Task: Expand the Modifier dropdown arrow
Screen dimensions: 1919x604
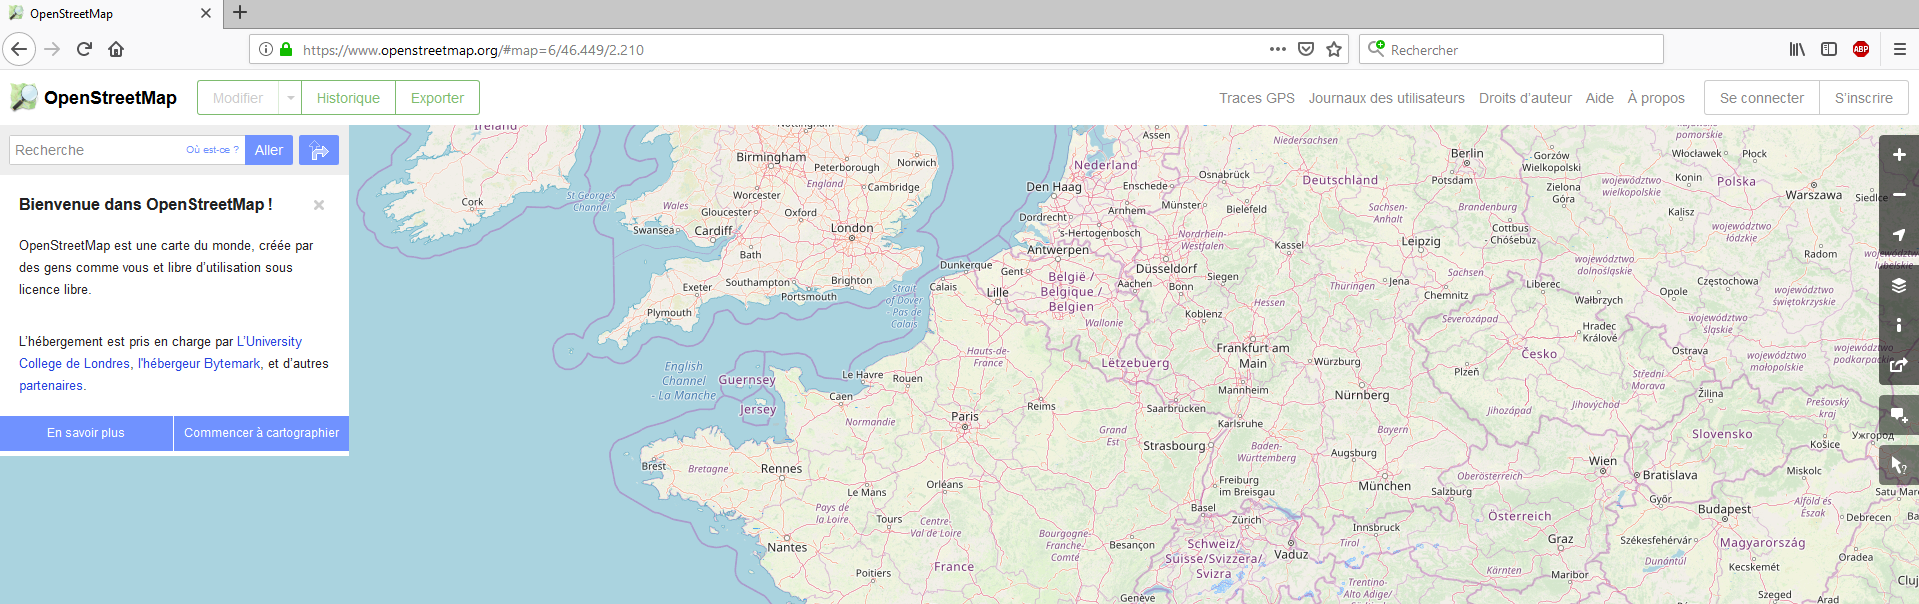Action: click(x=290, y=98)
